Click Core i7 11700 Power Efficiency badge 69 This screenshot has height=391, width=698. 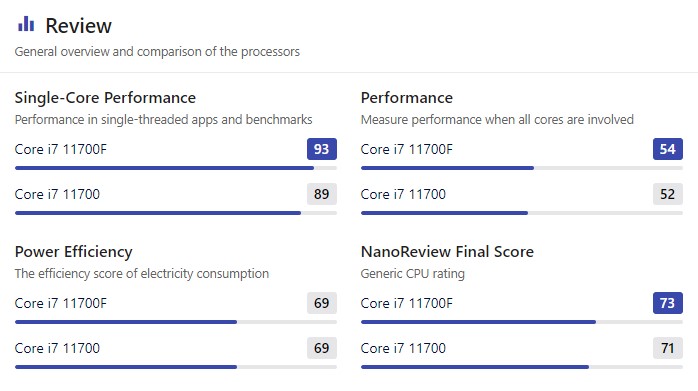pos(321,348)
